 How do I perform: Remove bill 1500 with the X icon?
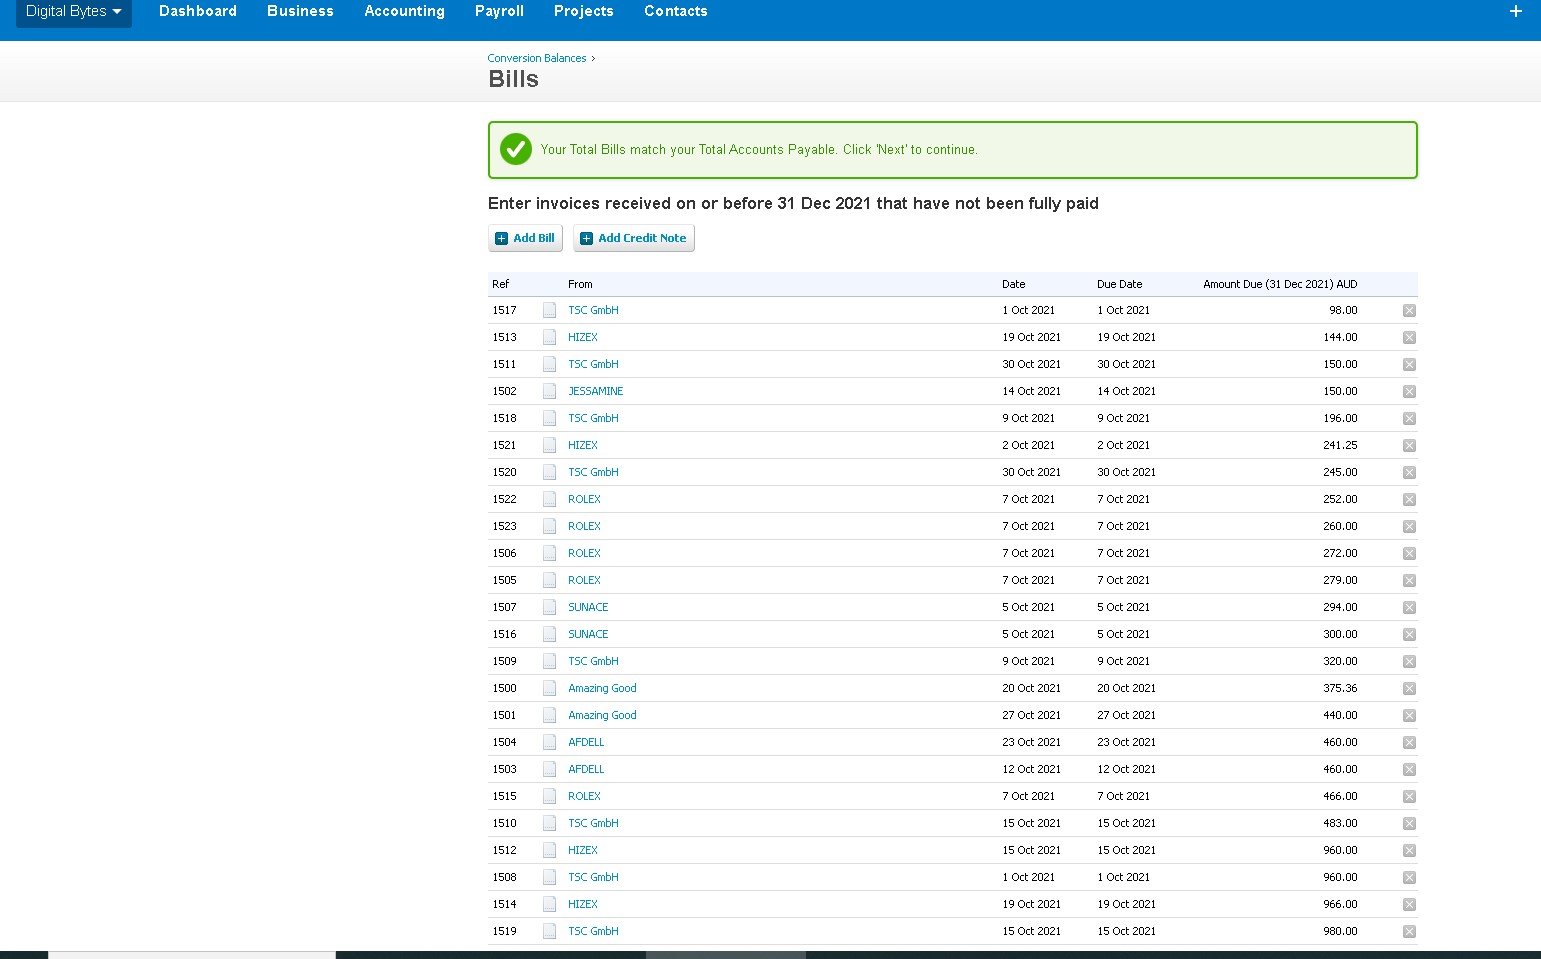click(x=1409, y=689)
